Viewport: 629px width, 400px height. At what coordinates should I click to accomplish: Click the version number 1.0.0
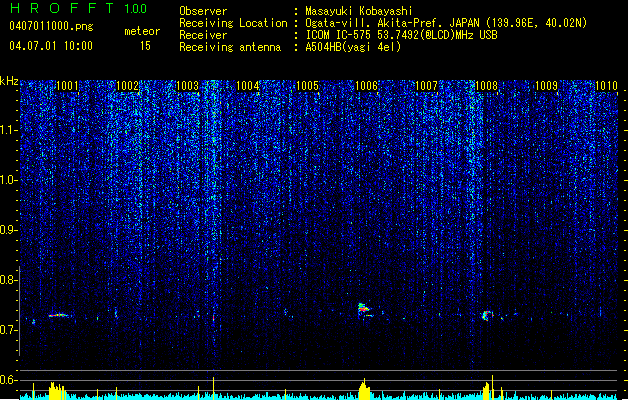136,9
